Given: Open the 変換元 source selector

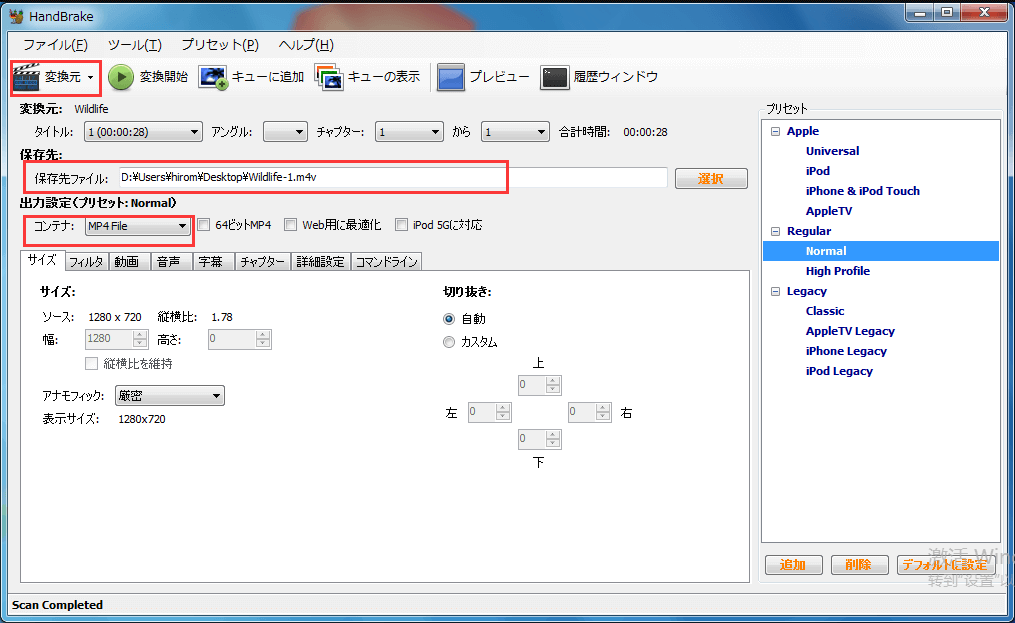Looking at the screenshot, I should tap(54, 77).
